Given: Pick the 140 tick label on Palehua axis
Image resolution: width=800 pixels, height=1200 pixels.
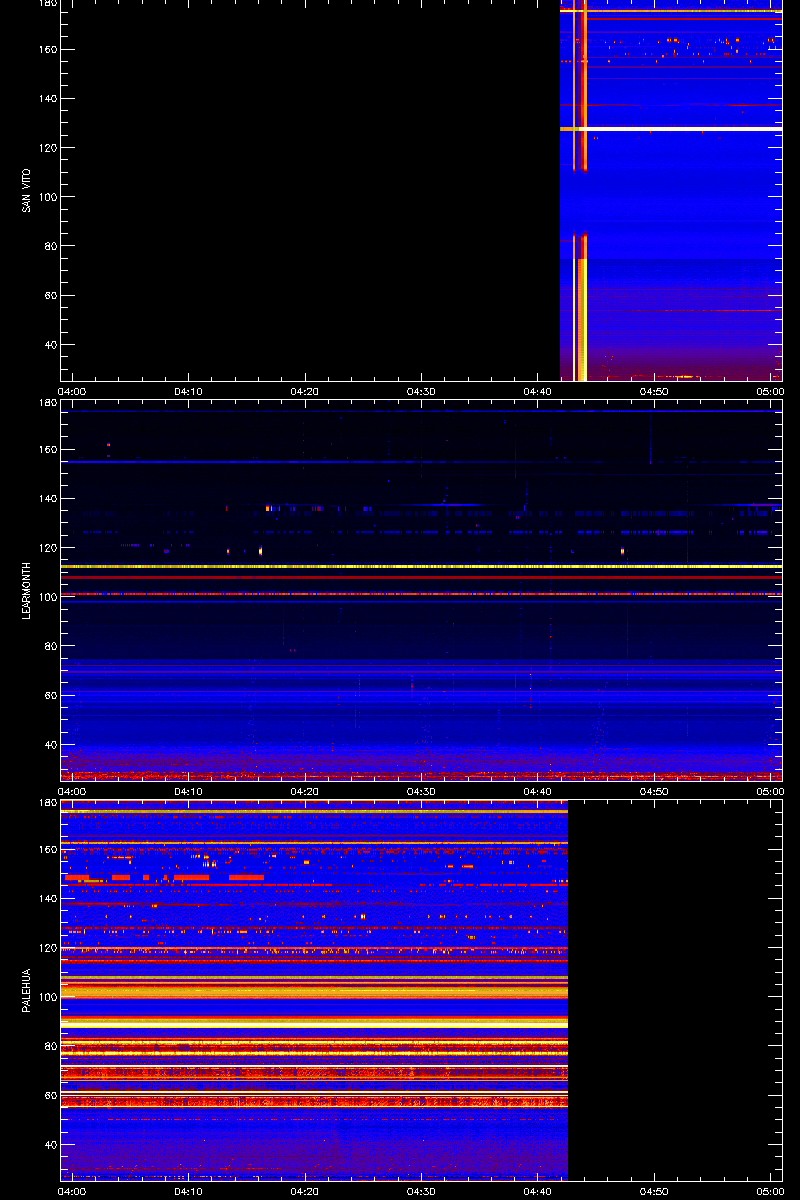Looking at the screenshot, I should pyautogui.click(x=47, y=899).
